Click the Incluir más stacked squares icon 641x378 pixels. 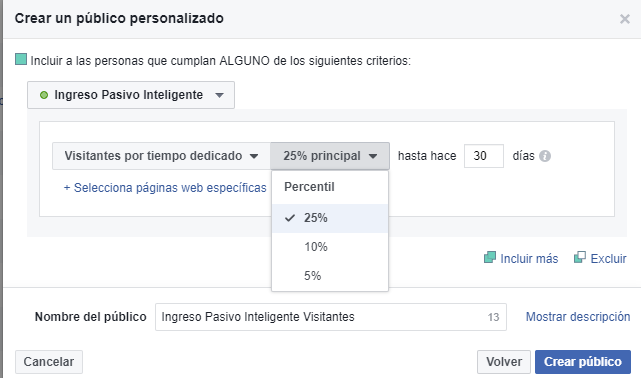pyautogui.click(x=490, y=257)
